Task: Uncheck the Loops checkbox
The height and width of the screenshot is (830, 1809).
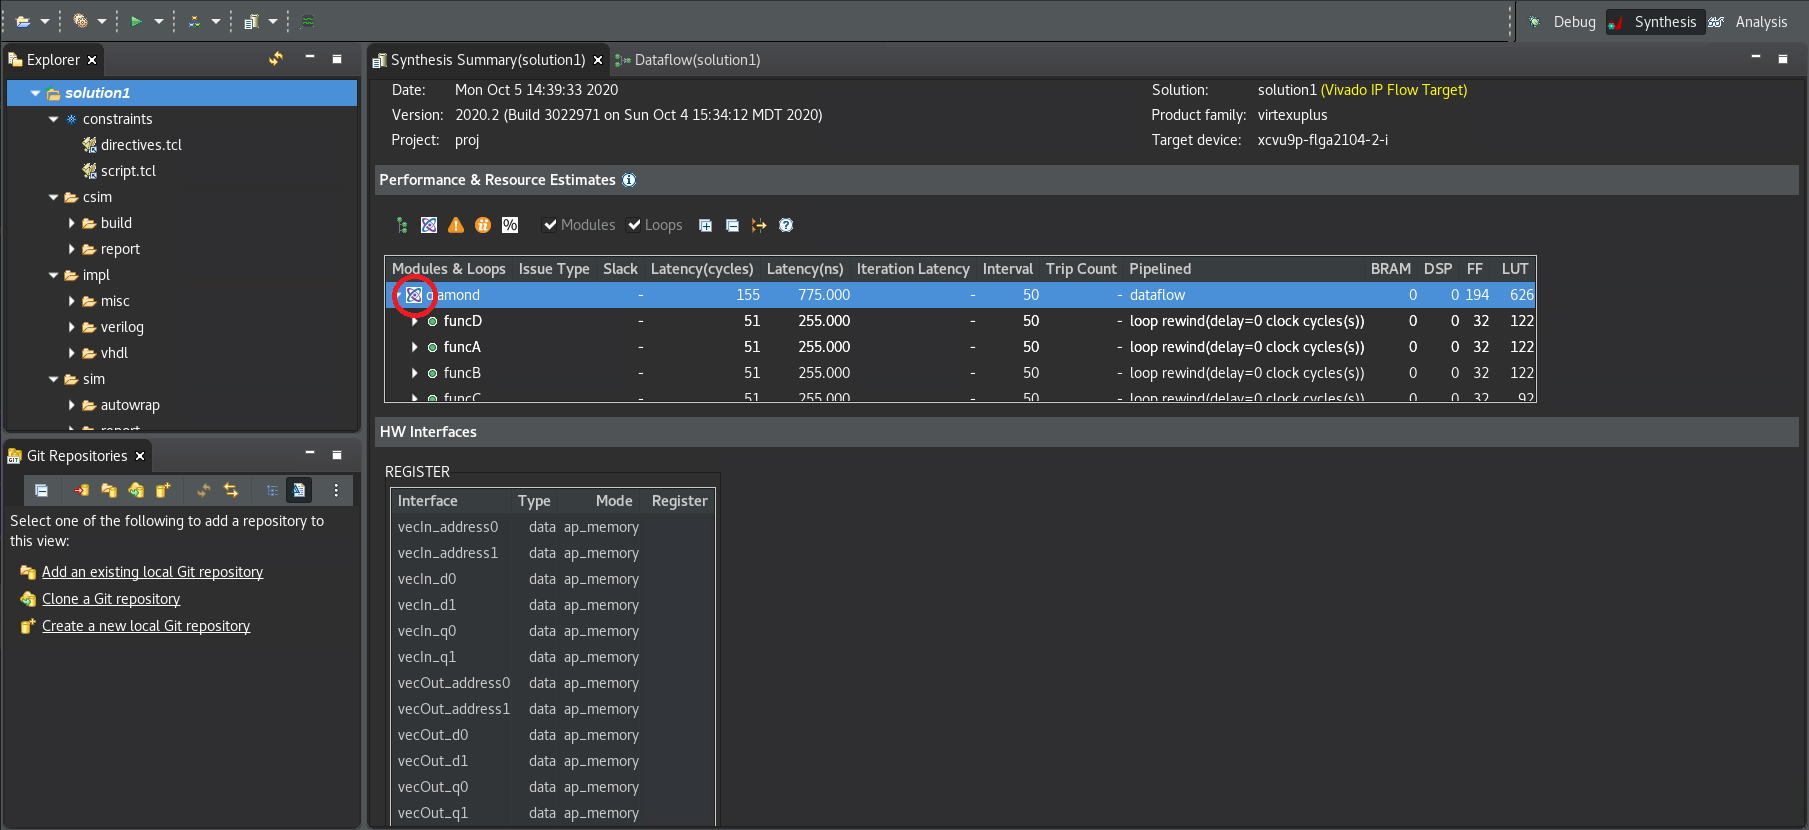Action: tap(634, 225)
